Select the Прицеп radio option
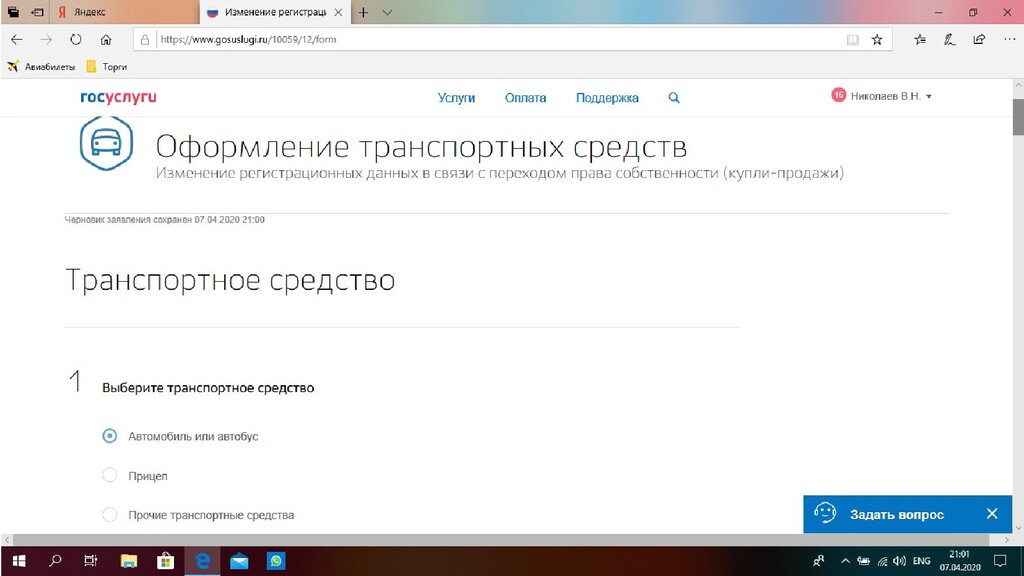1024x576 pixels. tap(110, 475)
